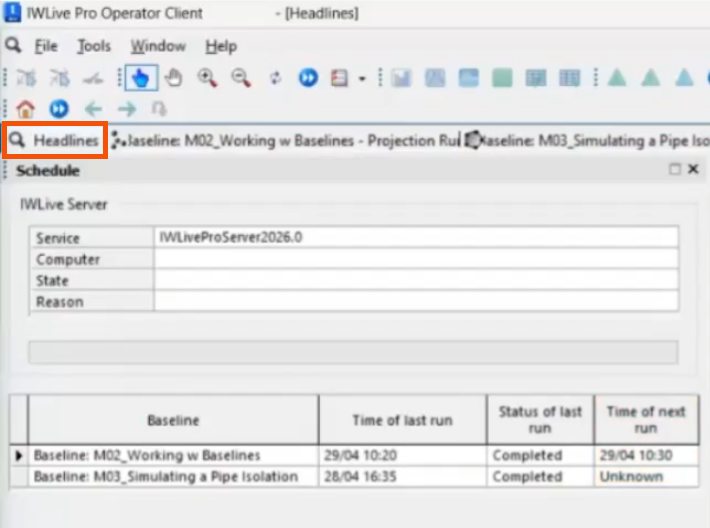This screenshot has width=710, height=528.
Task: Click the third greyed line tool icon
Action: tap(93, 79)
